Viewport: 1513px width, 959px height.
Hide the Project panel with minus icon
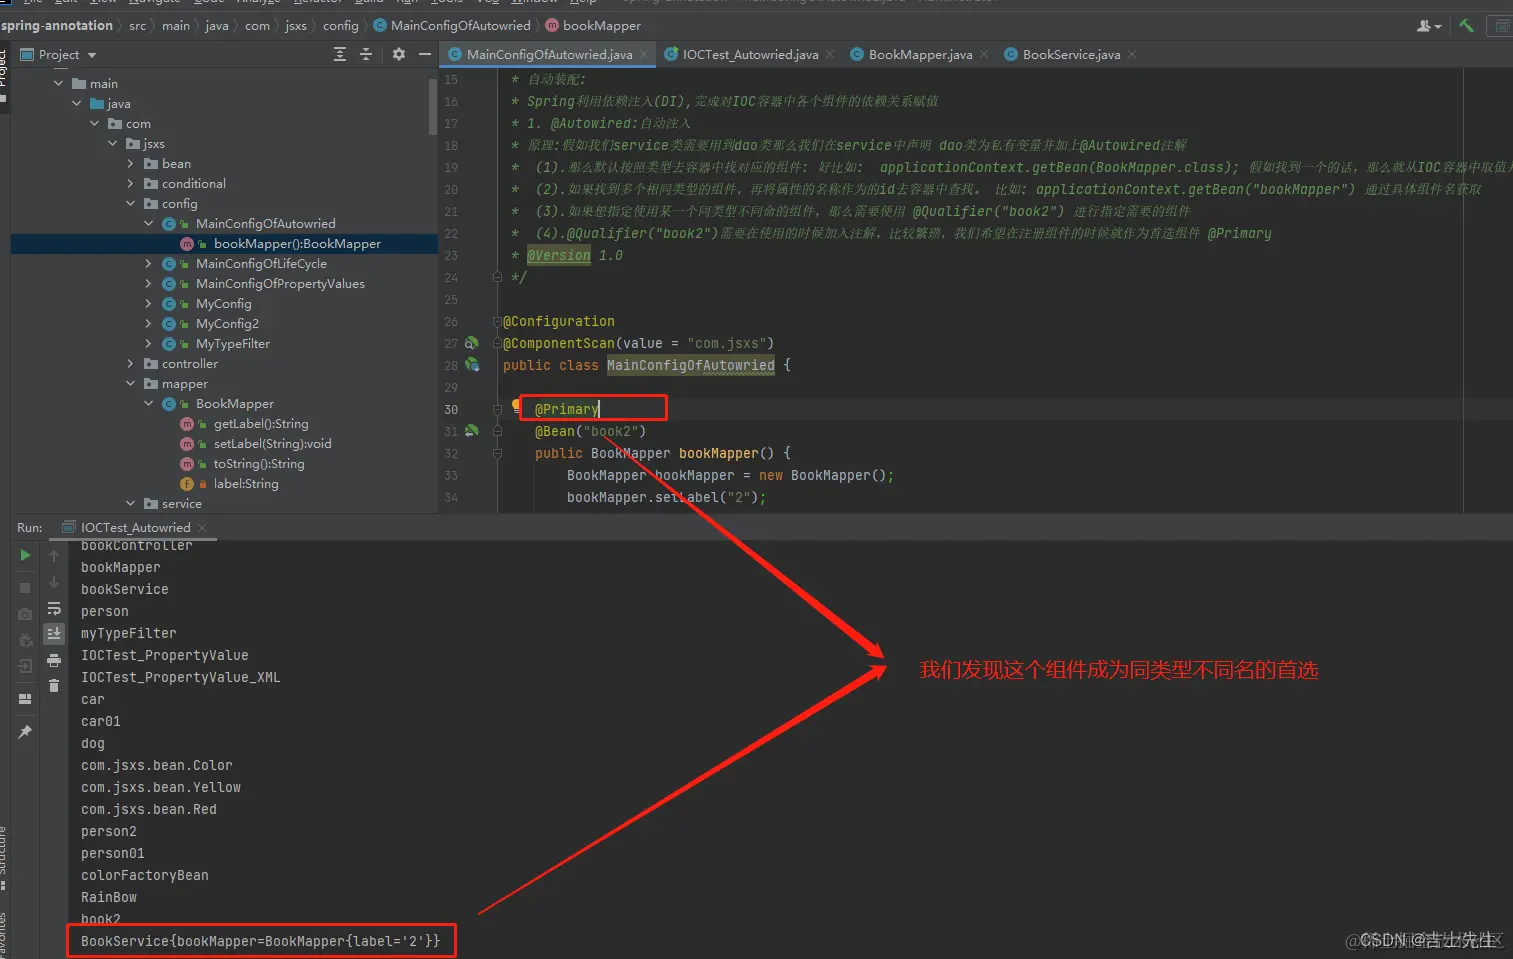point(425,54)
